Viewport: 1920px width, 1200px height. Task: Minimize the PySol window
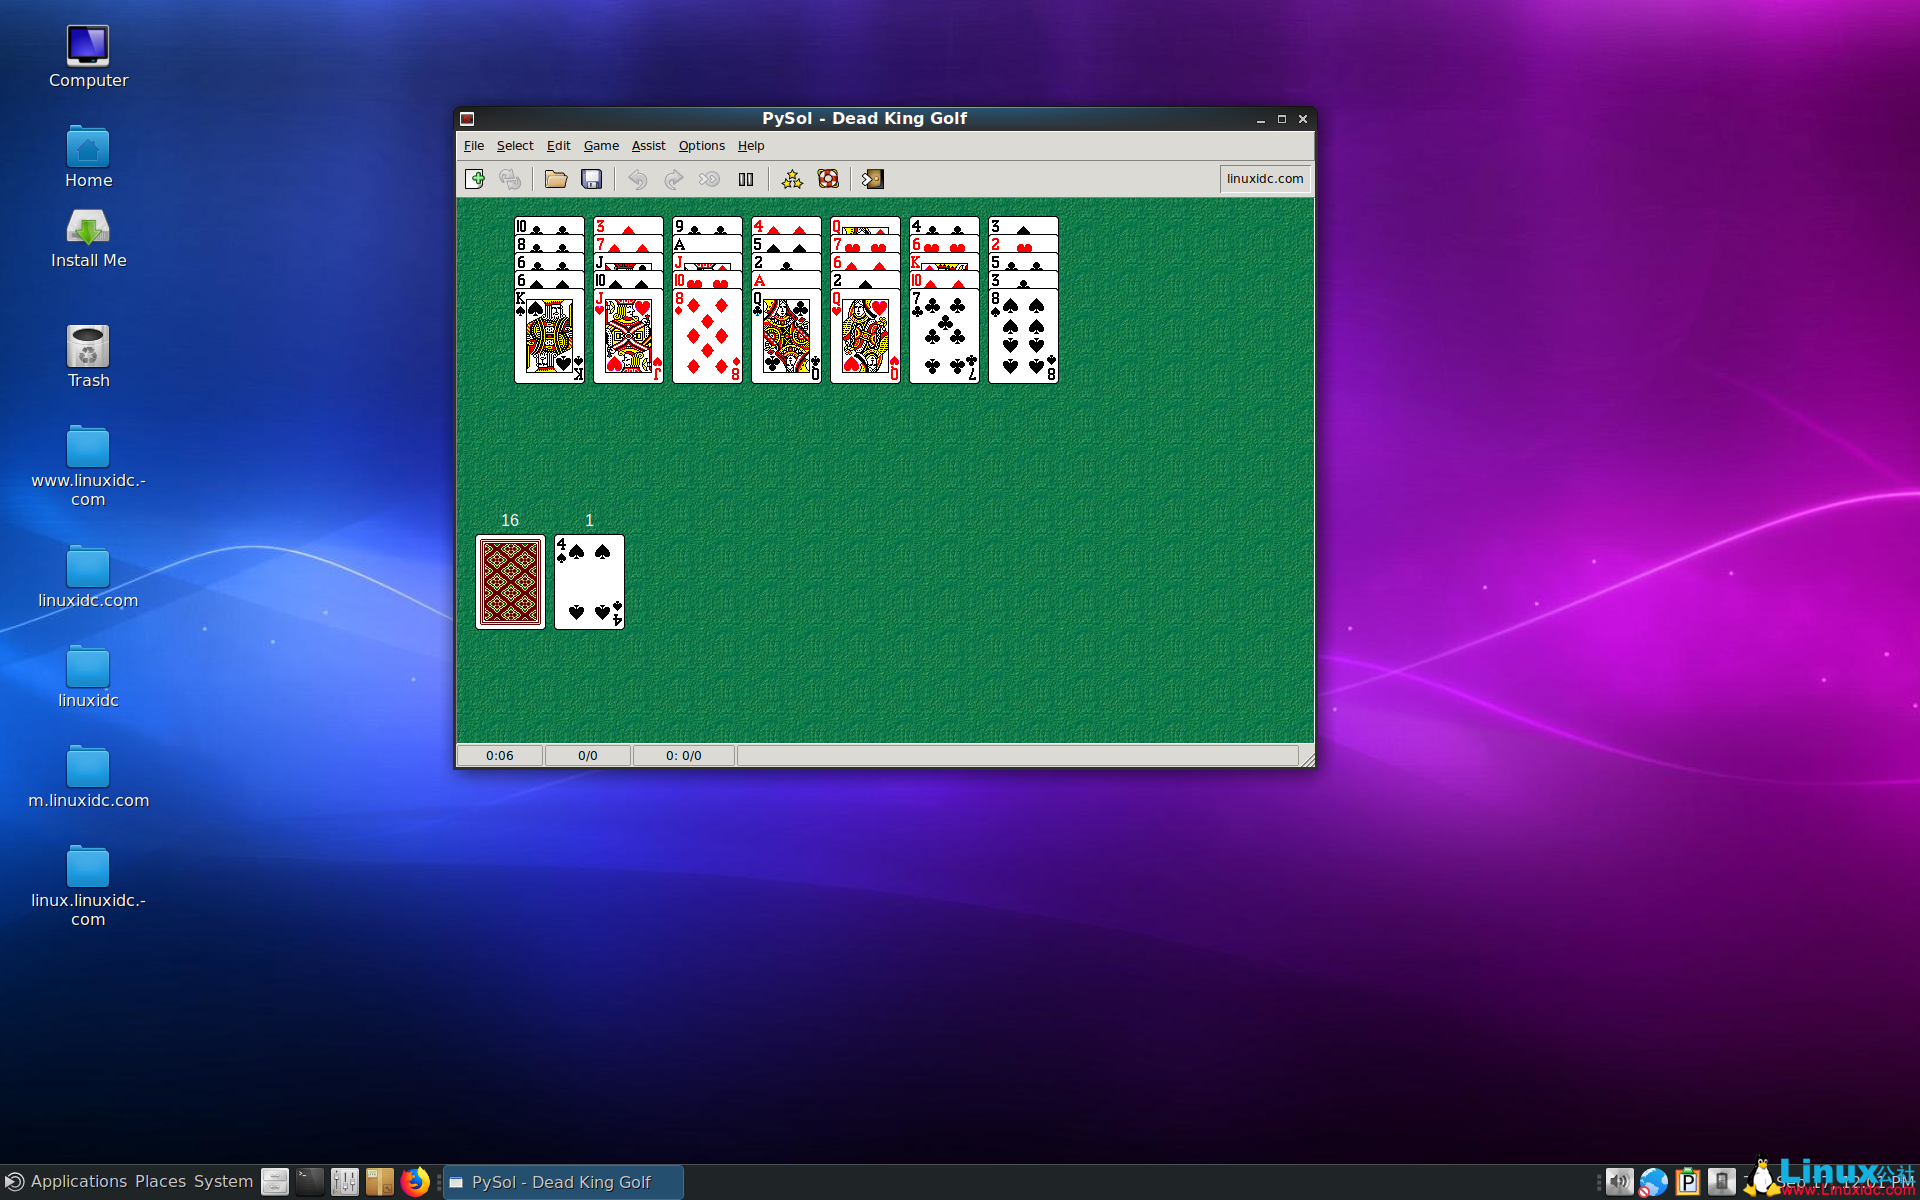coord(1261,119)
